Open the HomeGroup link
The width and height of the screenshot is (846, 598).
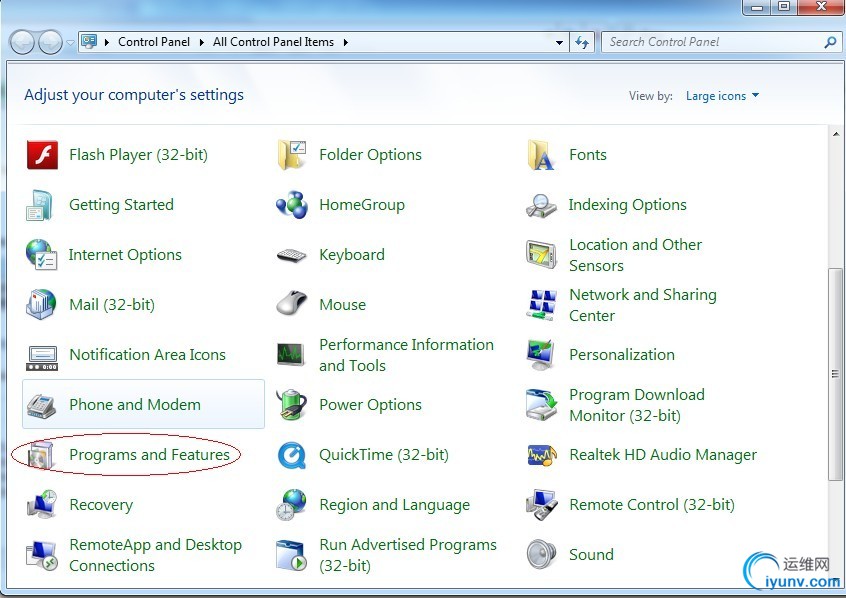click(361, 205)
